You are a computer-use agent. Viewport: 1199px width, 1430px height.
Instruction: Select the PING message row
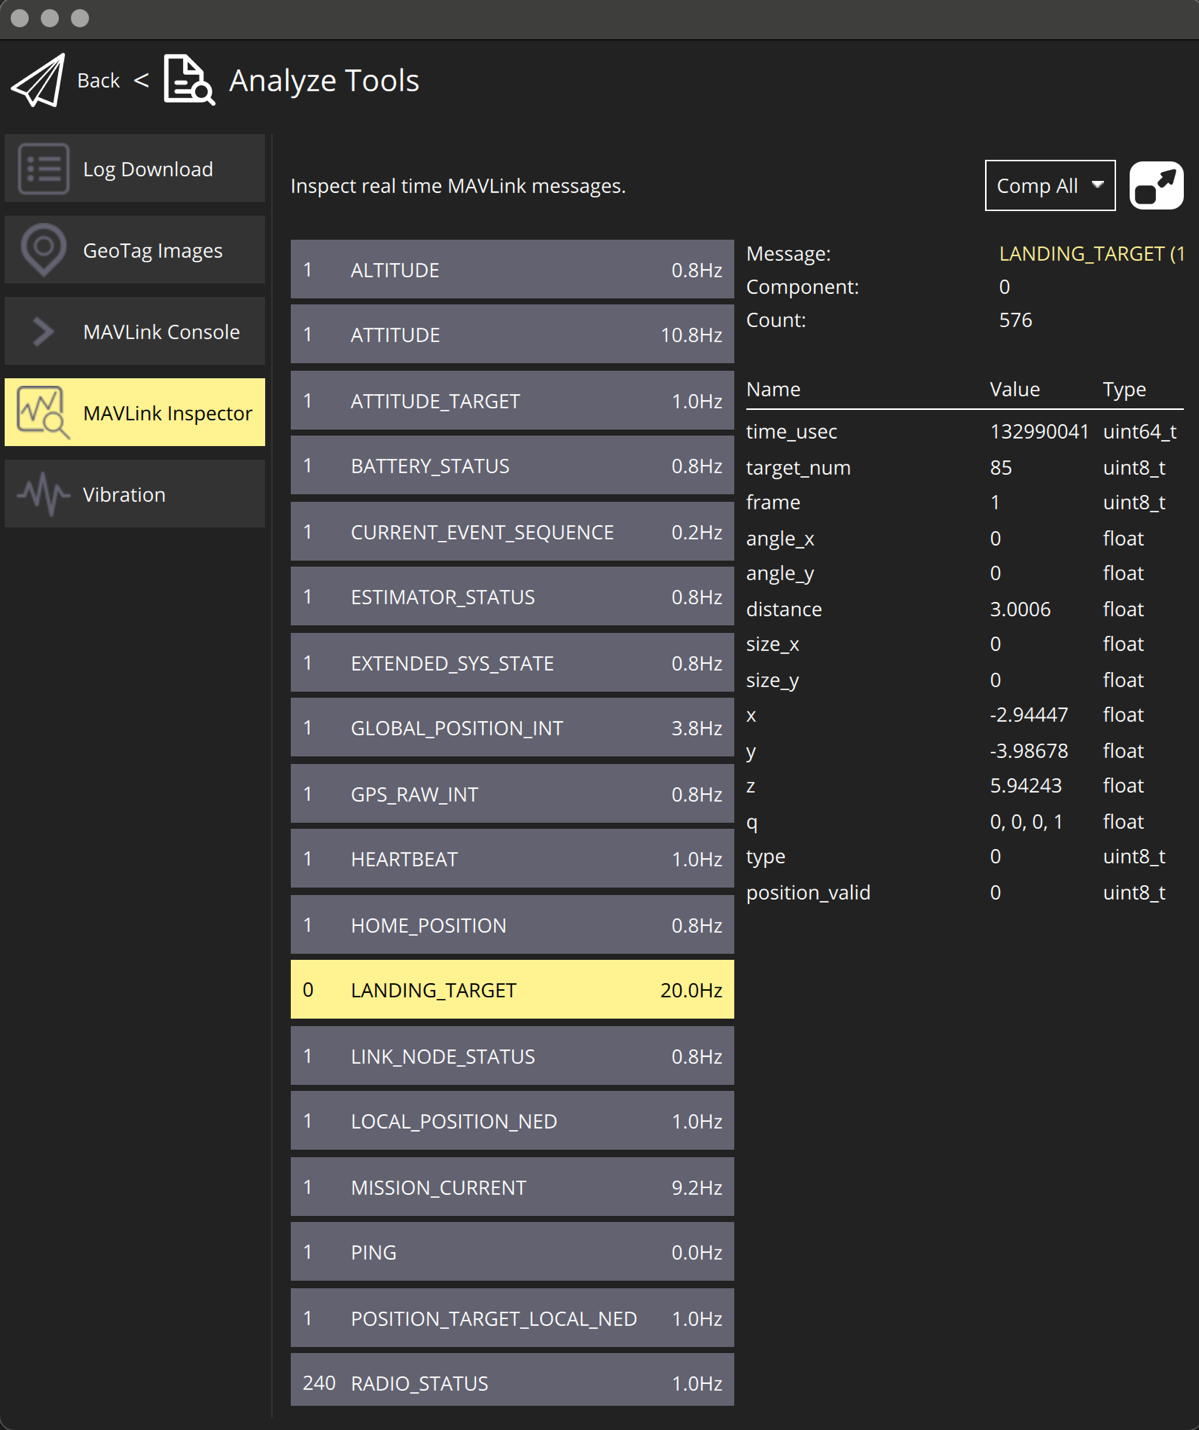[x=512, y=1252]
